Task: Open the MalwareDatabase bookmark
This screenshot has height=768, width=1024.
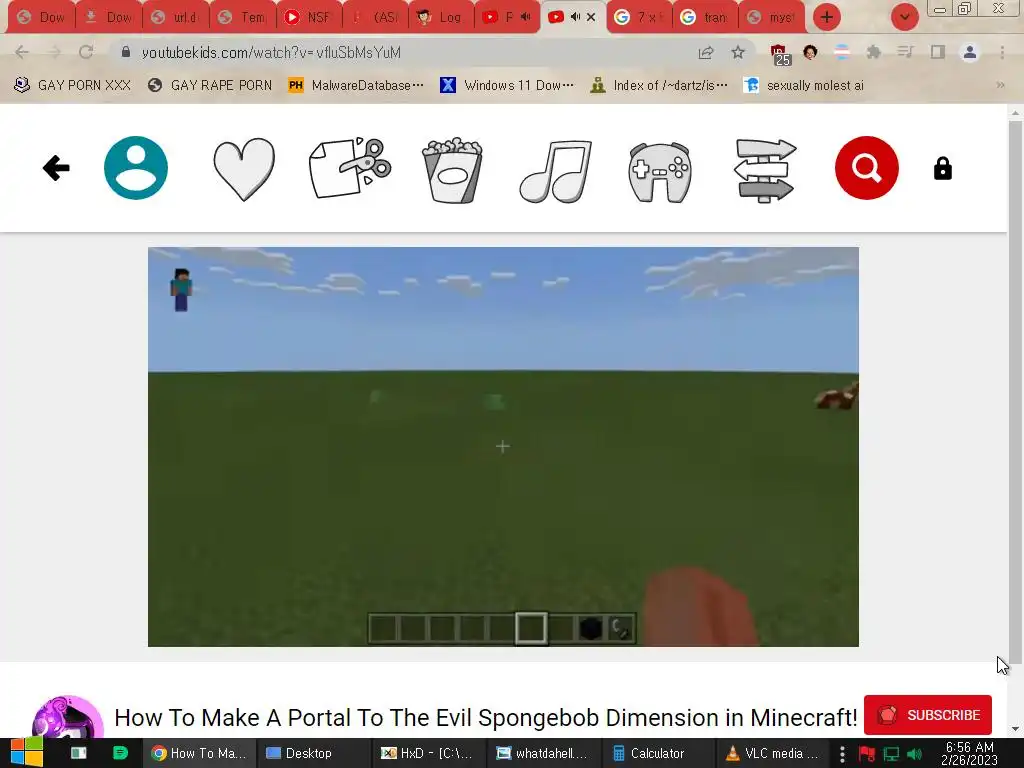Action: click(356, 85)
